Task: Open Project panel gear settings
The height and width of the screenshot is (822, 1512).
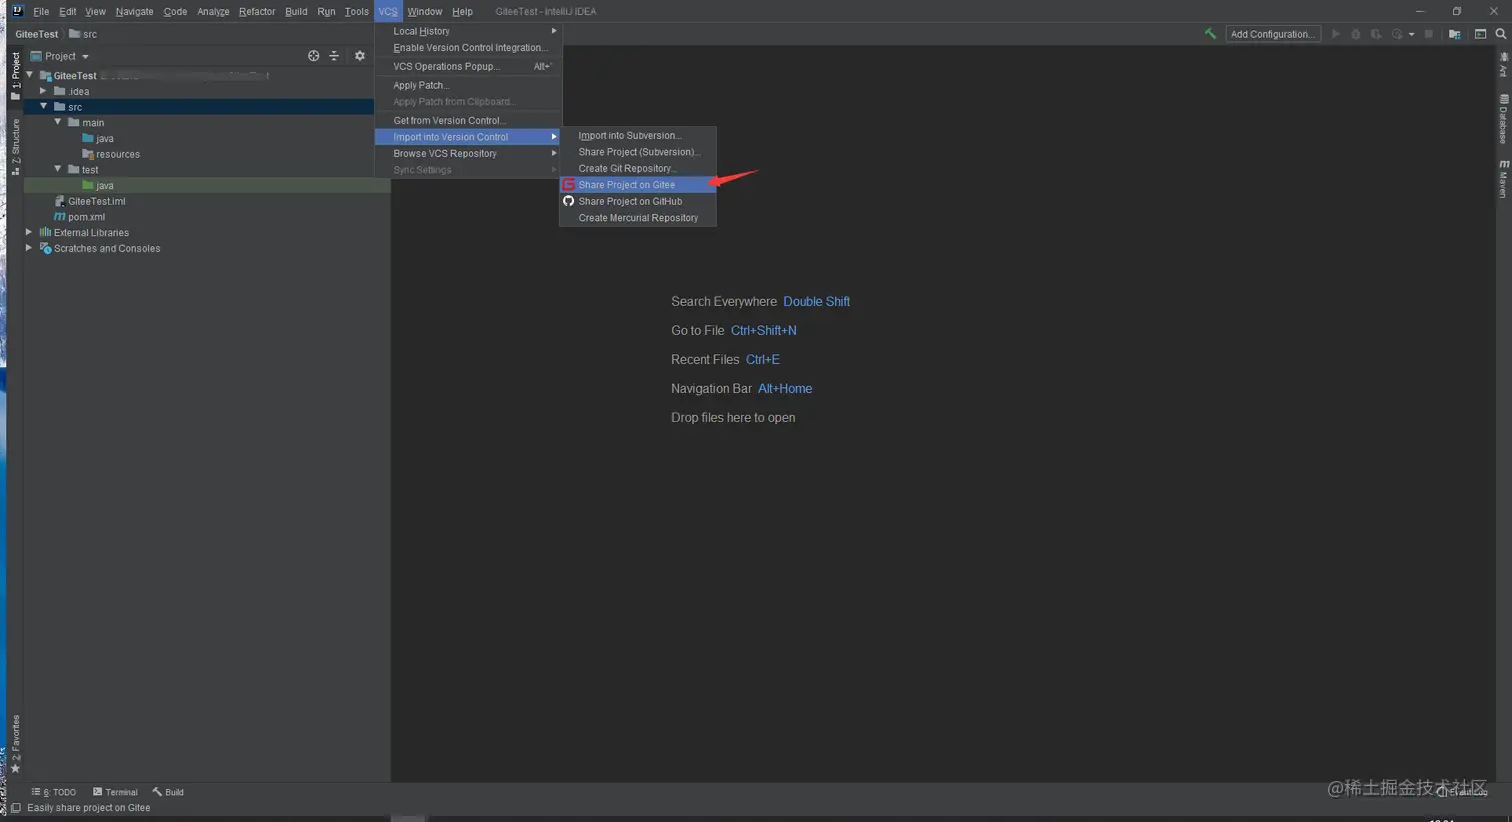Action: [x=360, y=56]
